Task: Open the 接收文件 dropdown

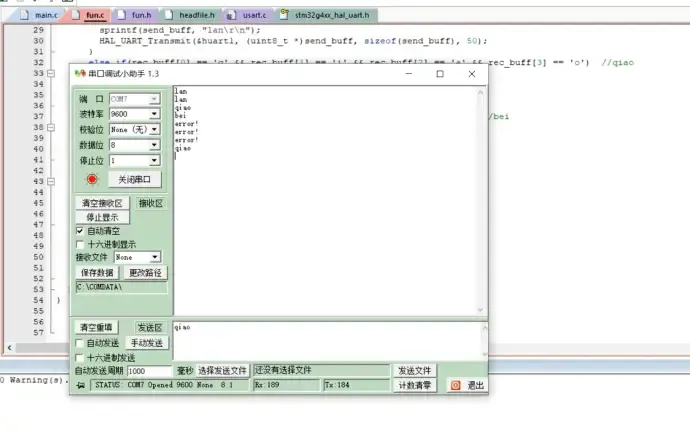Action: pos(154,257)
